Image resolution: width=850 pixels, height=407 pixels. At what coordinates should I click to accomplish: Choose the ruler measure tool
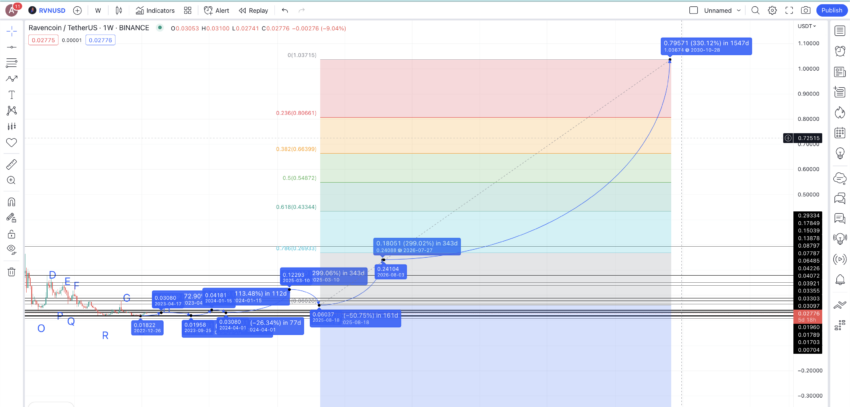(11, 164)
